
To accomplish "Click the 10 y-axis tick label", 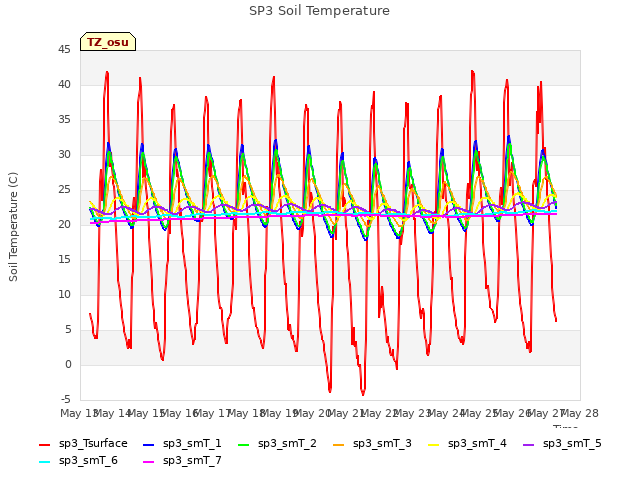I will click(64, 295).
